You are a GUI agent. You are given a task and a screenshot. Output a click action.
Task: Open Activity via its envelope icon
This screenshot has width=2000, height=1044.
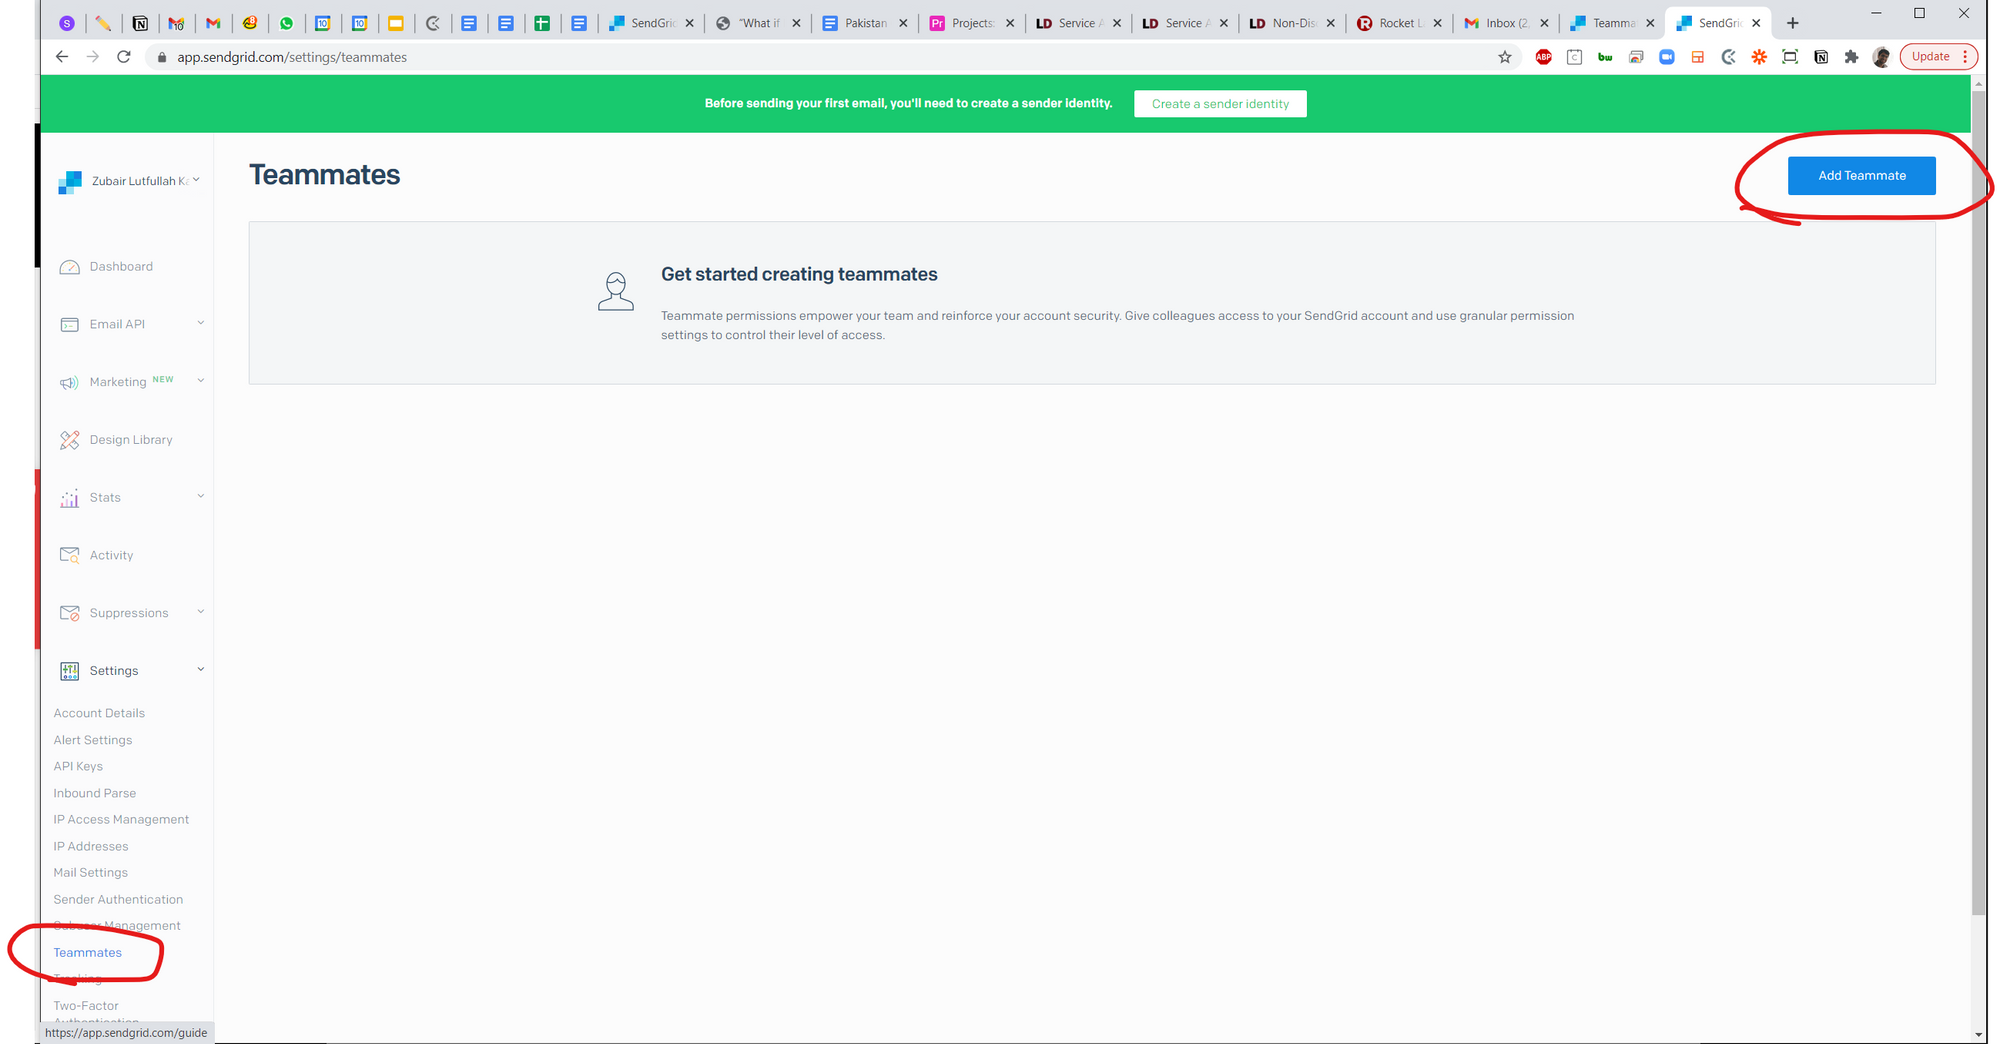(x=69, y=556)
